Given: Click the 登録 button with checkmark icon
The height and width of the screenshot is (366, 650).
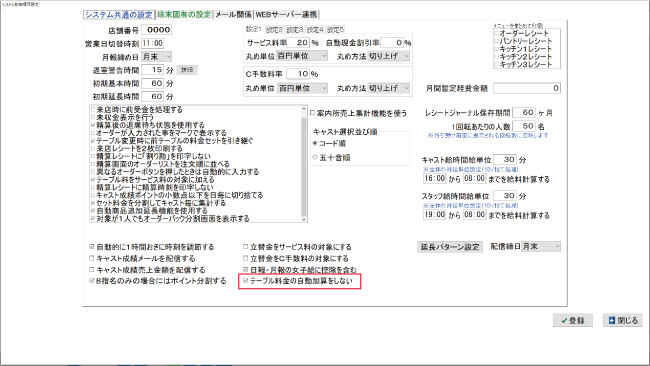Looking at the screenshot, I should pos(572,320).
